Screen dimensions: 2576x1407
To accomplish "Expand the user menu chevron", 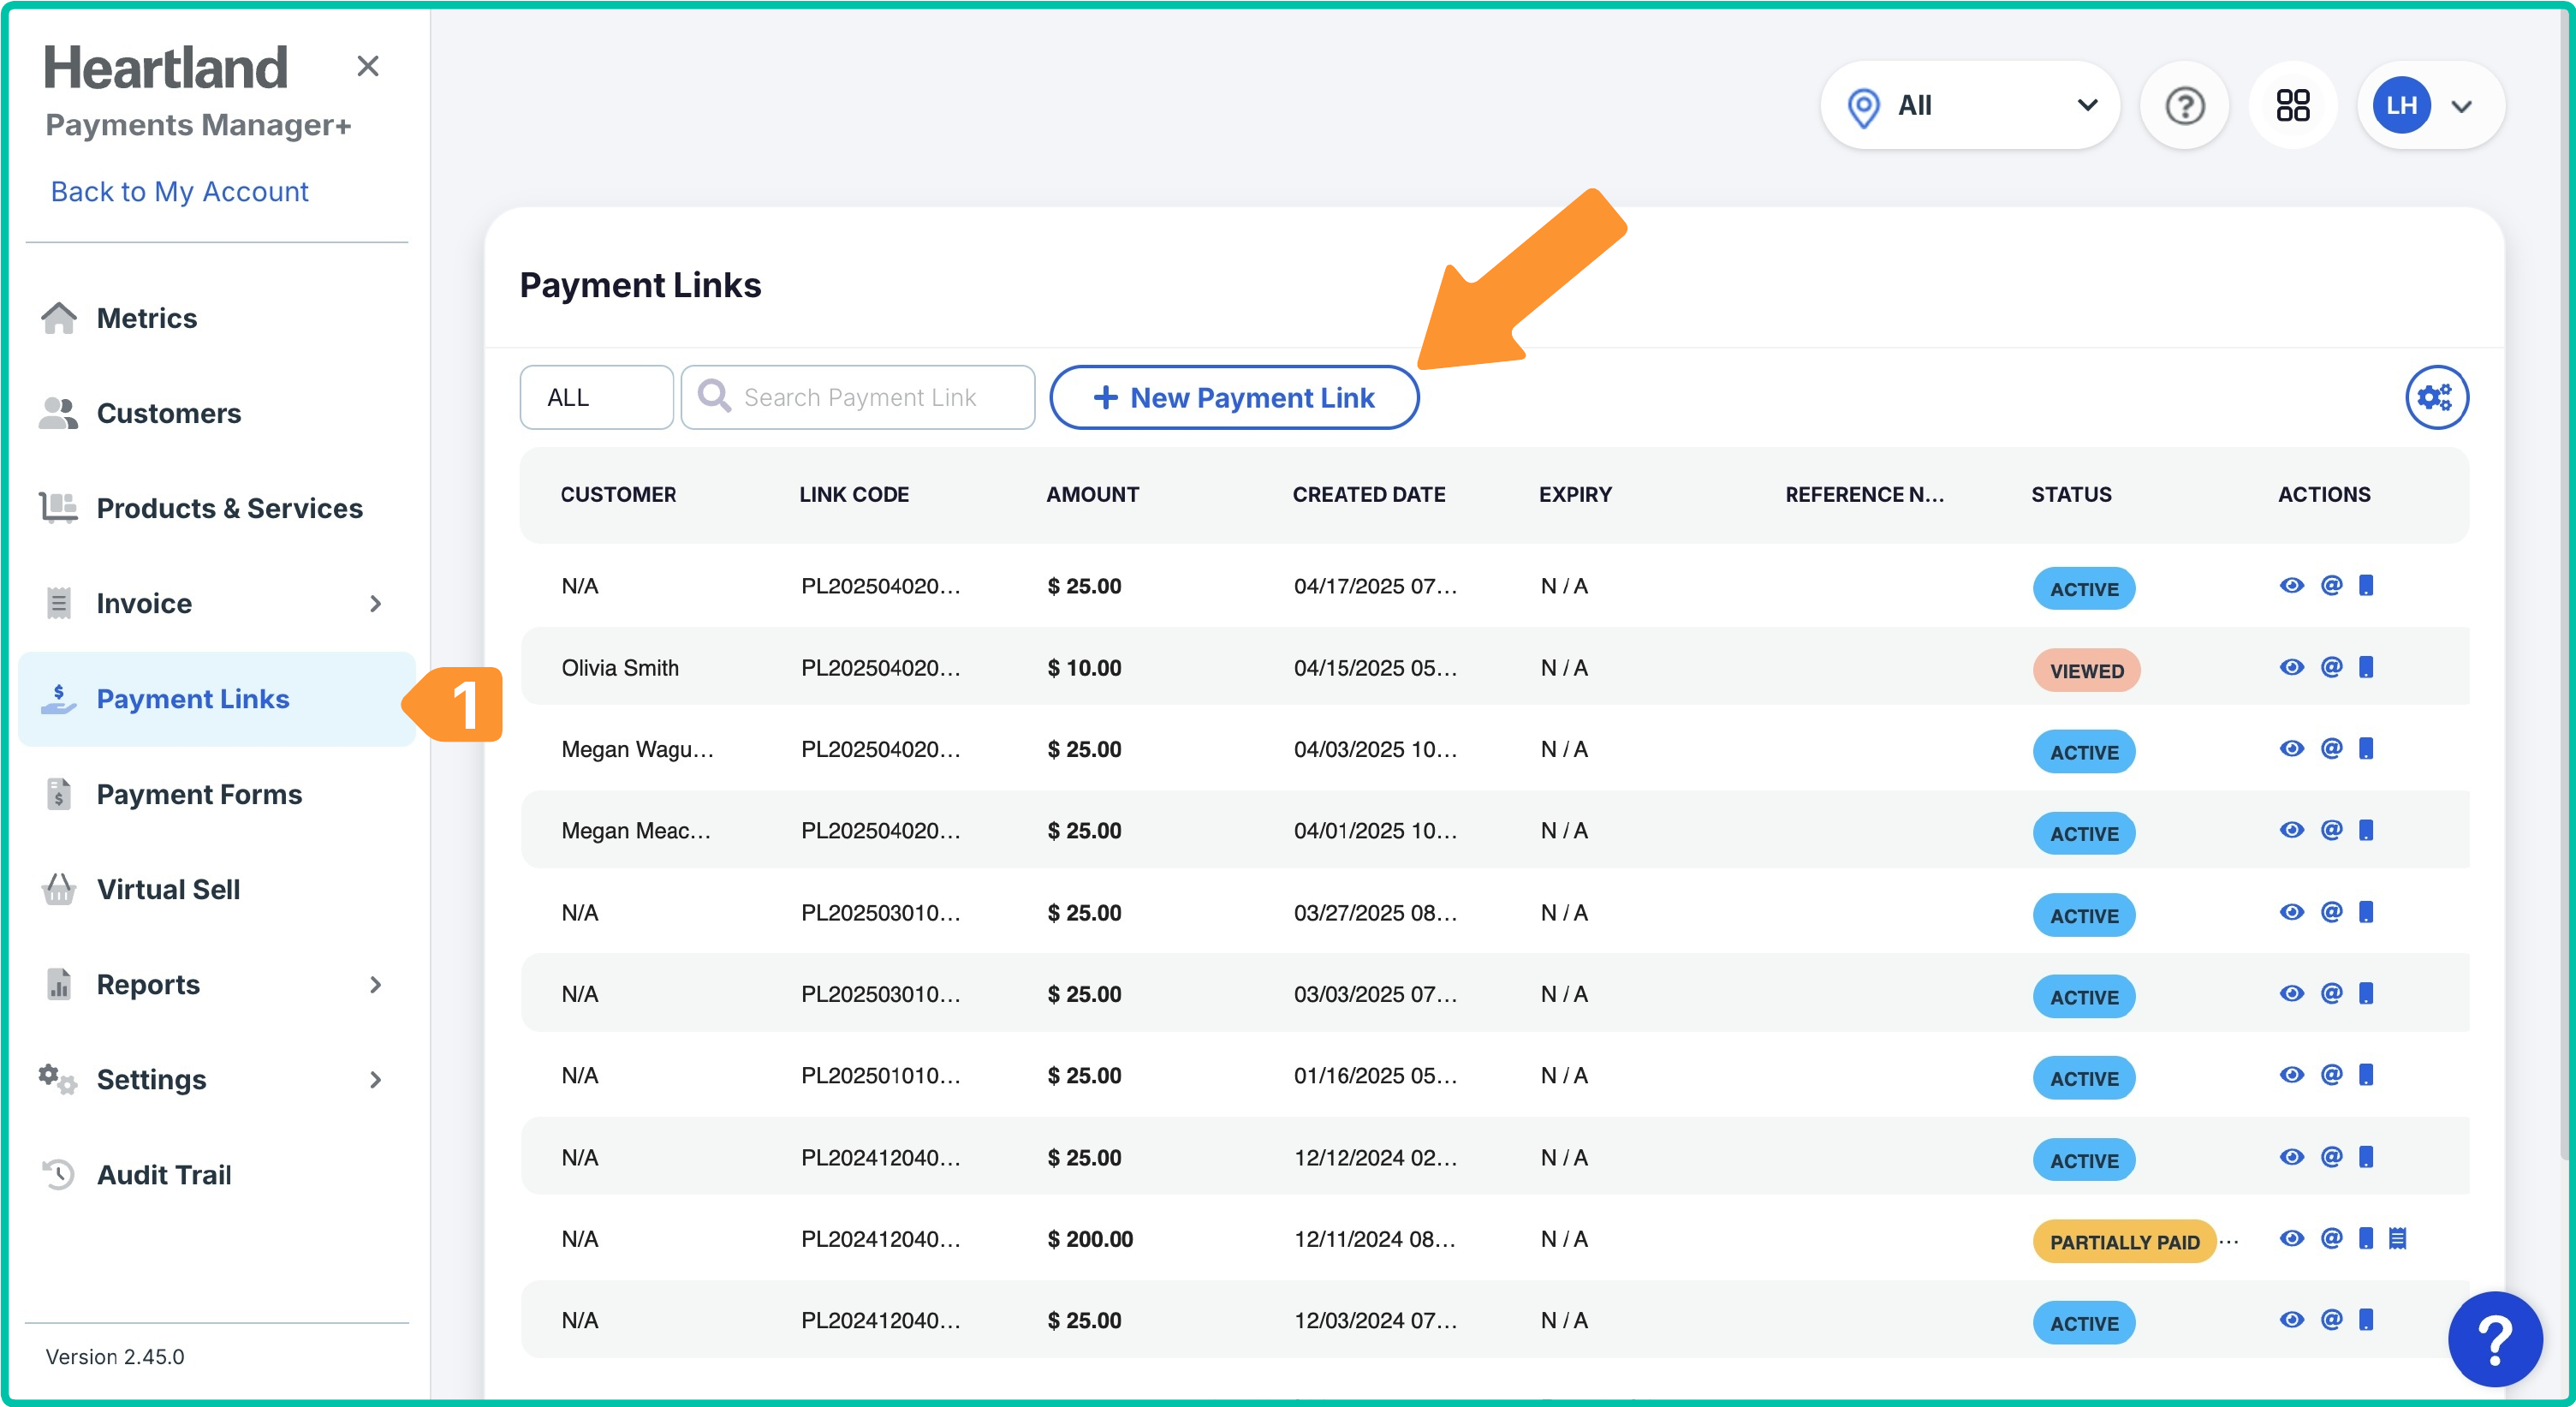I will coord(2462,106).
